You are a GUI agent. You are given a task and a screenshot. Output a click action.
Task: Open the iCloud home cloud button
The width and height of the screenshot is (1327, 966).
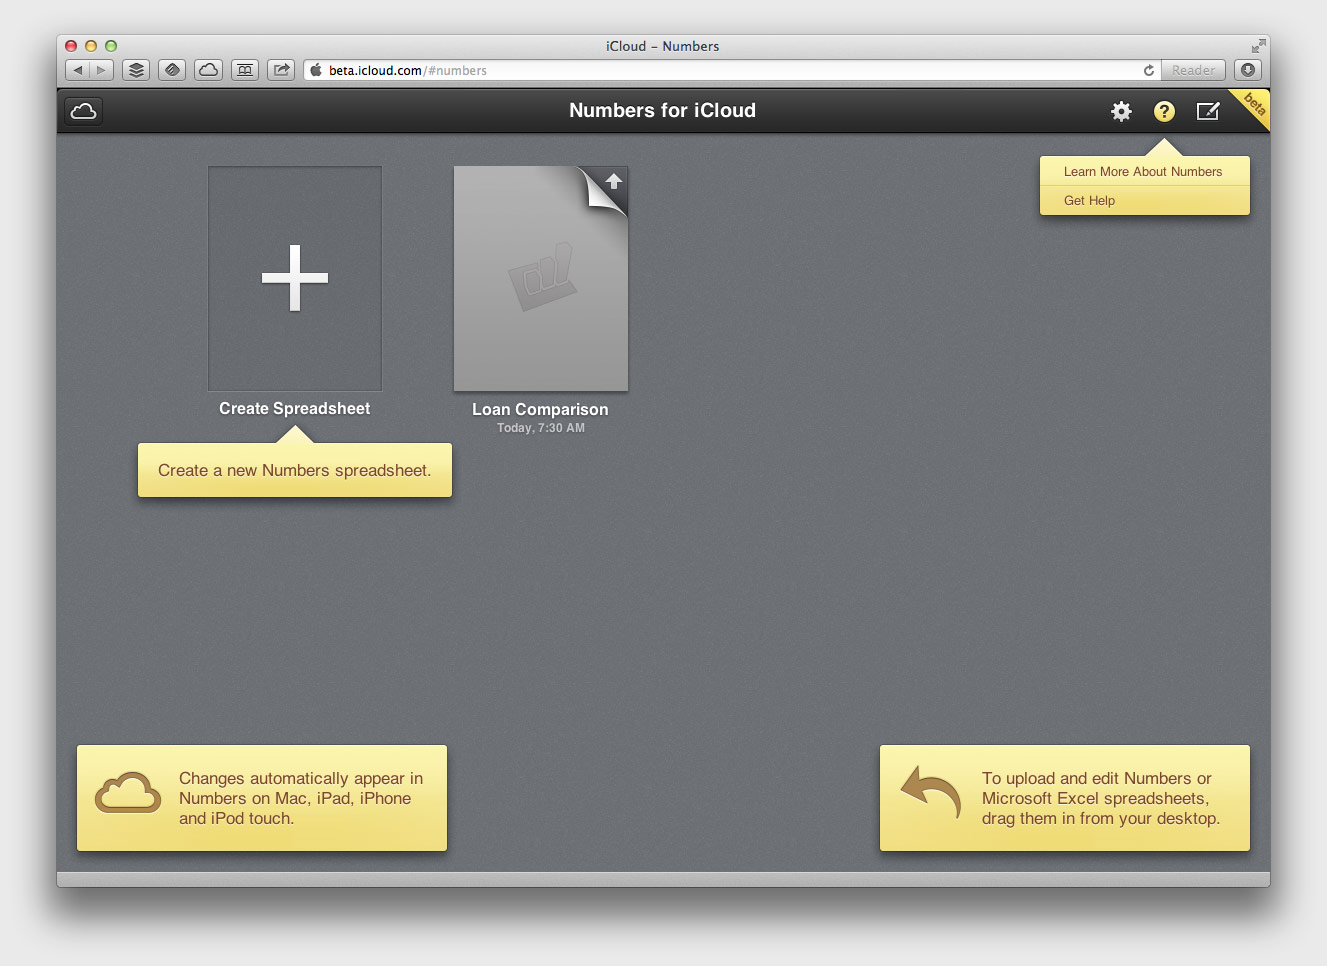(x=84, y=111)
